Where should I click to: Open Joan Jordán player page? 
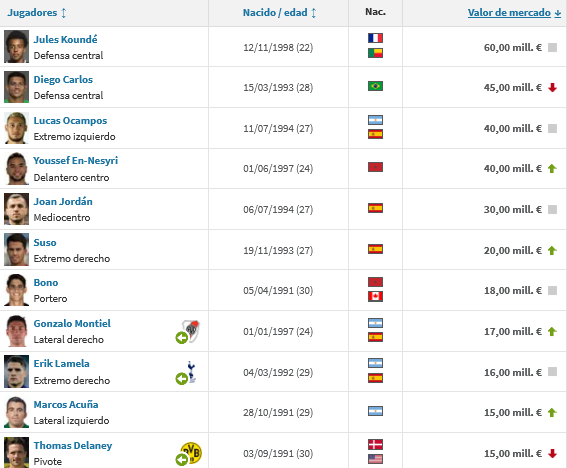coord(63,201)
